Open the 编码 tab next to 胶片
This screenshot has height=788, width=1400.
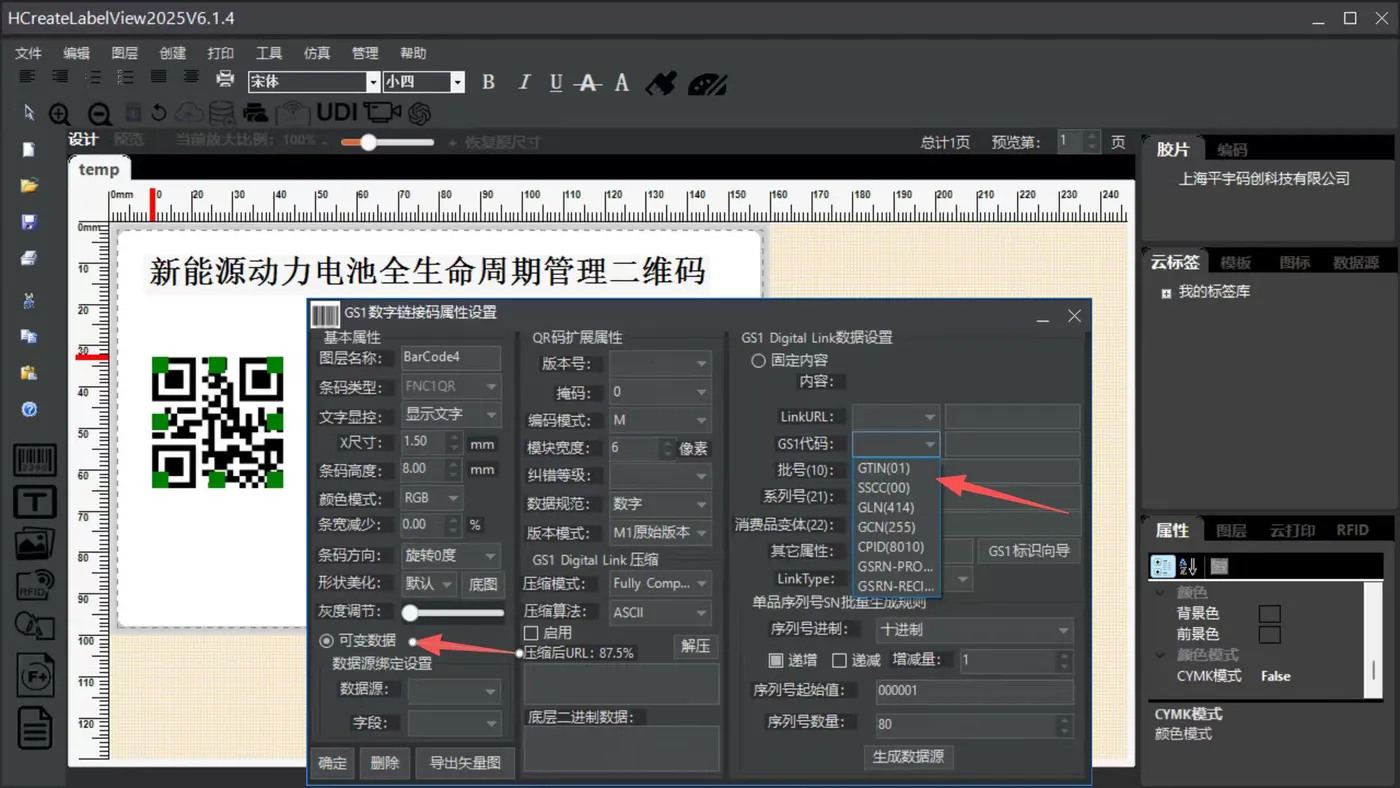pos(1232,150)
